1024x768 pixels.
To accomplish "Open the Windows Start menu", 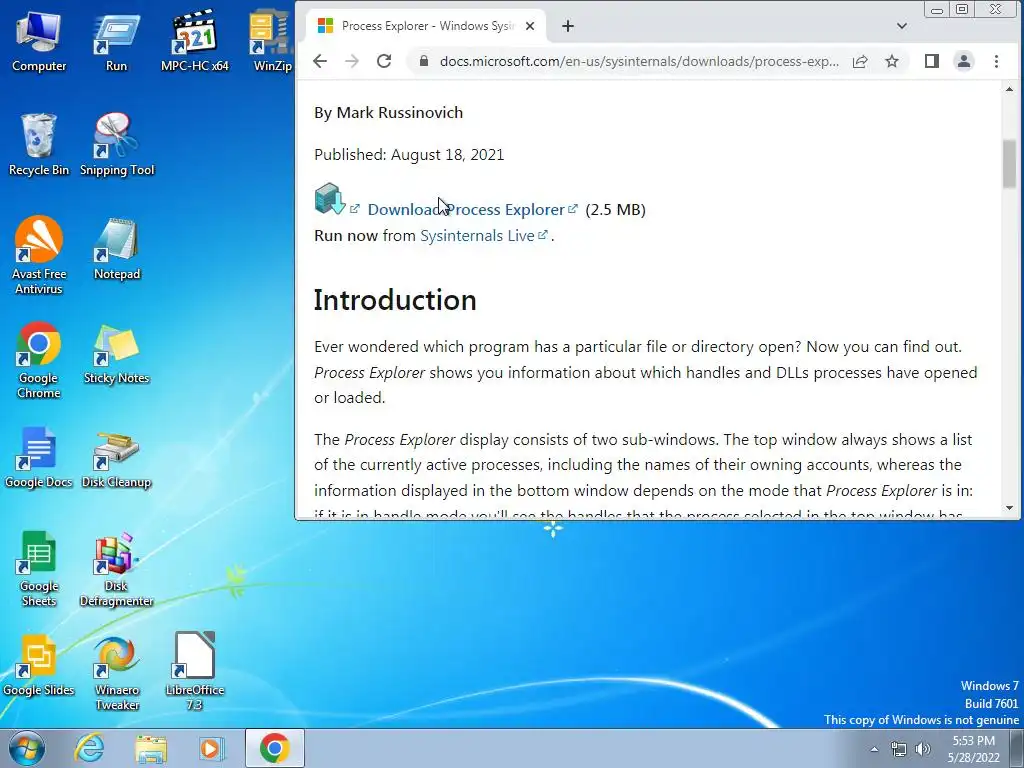I will tap(26, 748).
